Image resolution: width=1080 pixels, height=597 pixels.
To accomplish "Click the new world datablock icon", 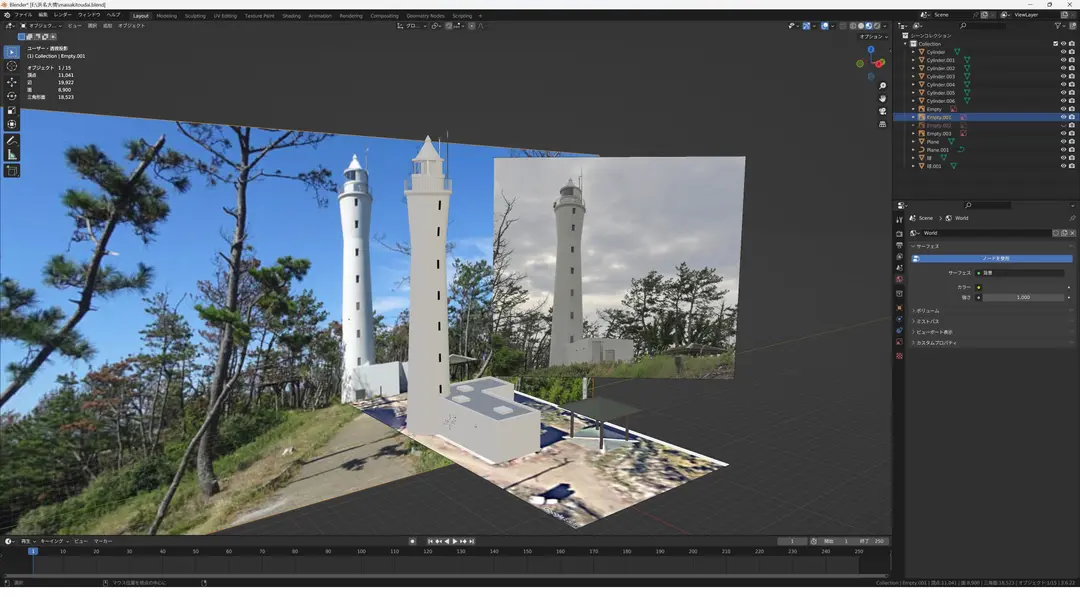I will click(1064, 233).
